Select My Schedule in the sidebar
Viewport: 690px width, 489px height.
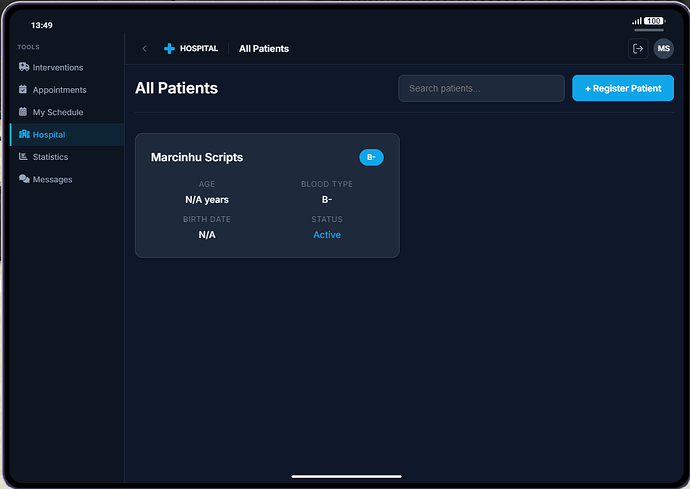click(58, 112)
